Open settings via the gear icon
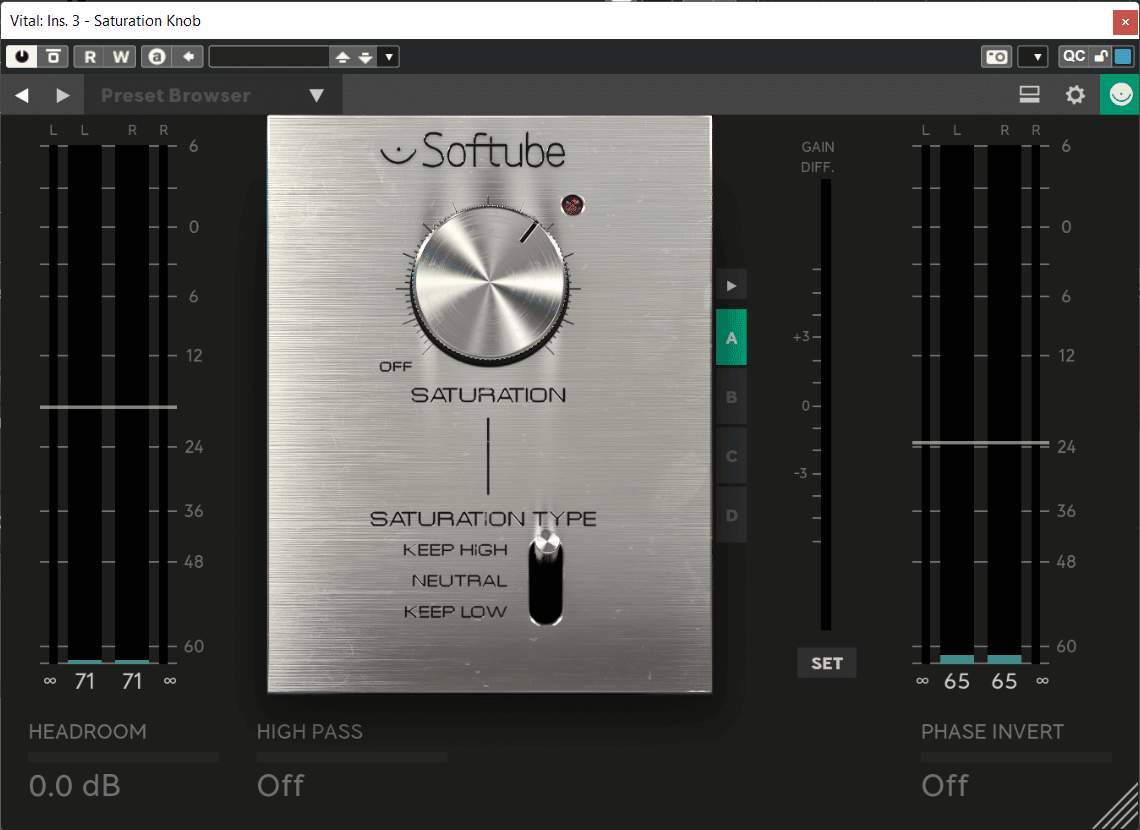Viewport: 1140px width, 830px height. pos(1075,94)
